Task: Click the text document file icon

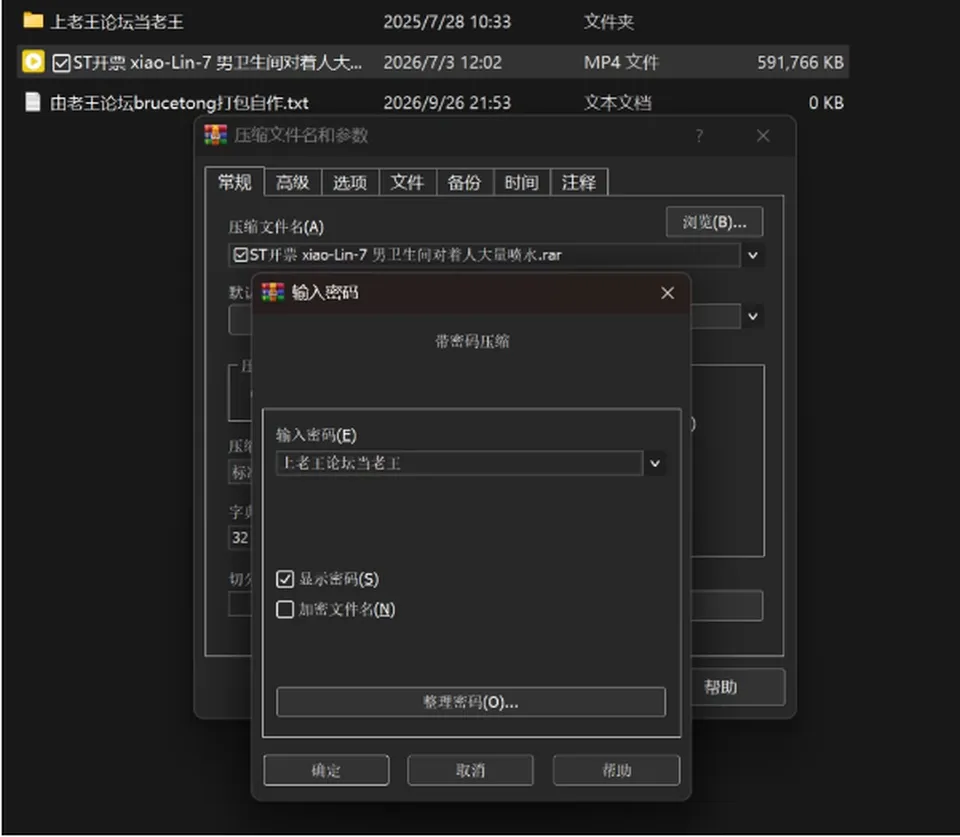Action: tap(32, 102)
